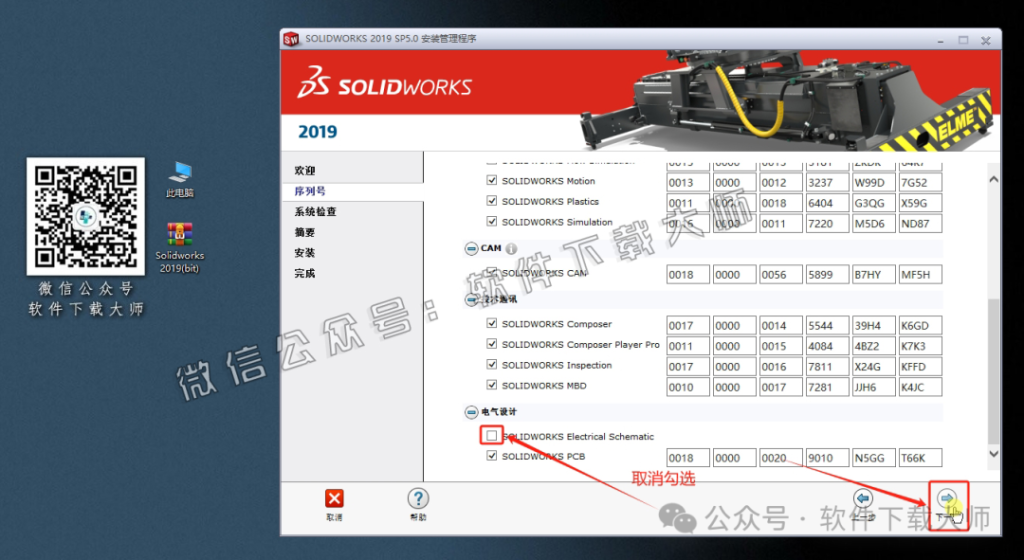
Task: Click the KFFD serial field
Action: 921,367
